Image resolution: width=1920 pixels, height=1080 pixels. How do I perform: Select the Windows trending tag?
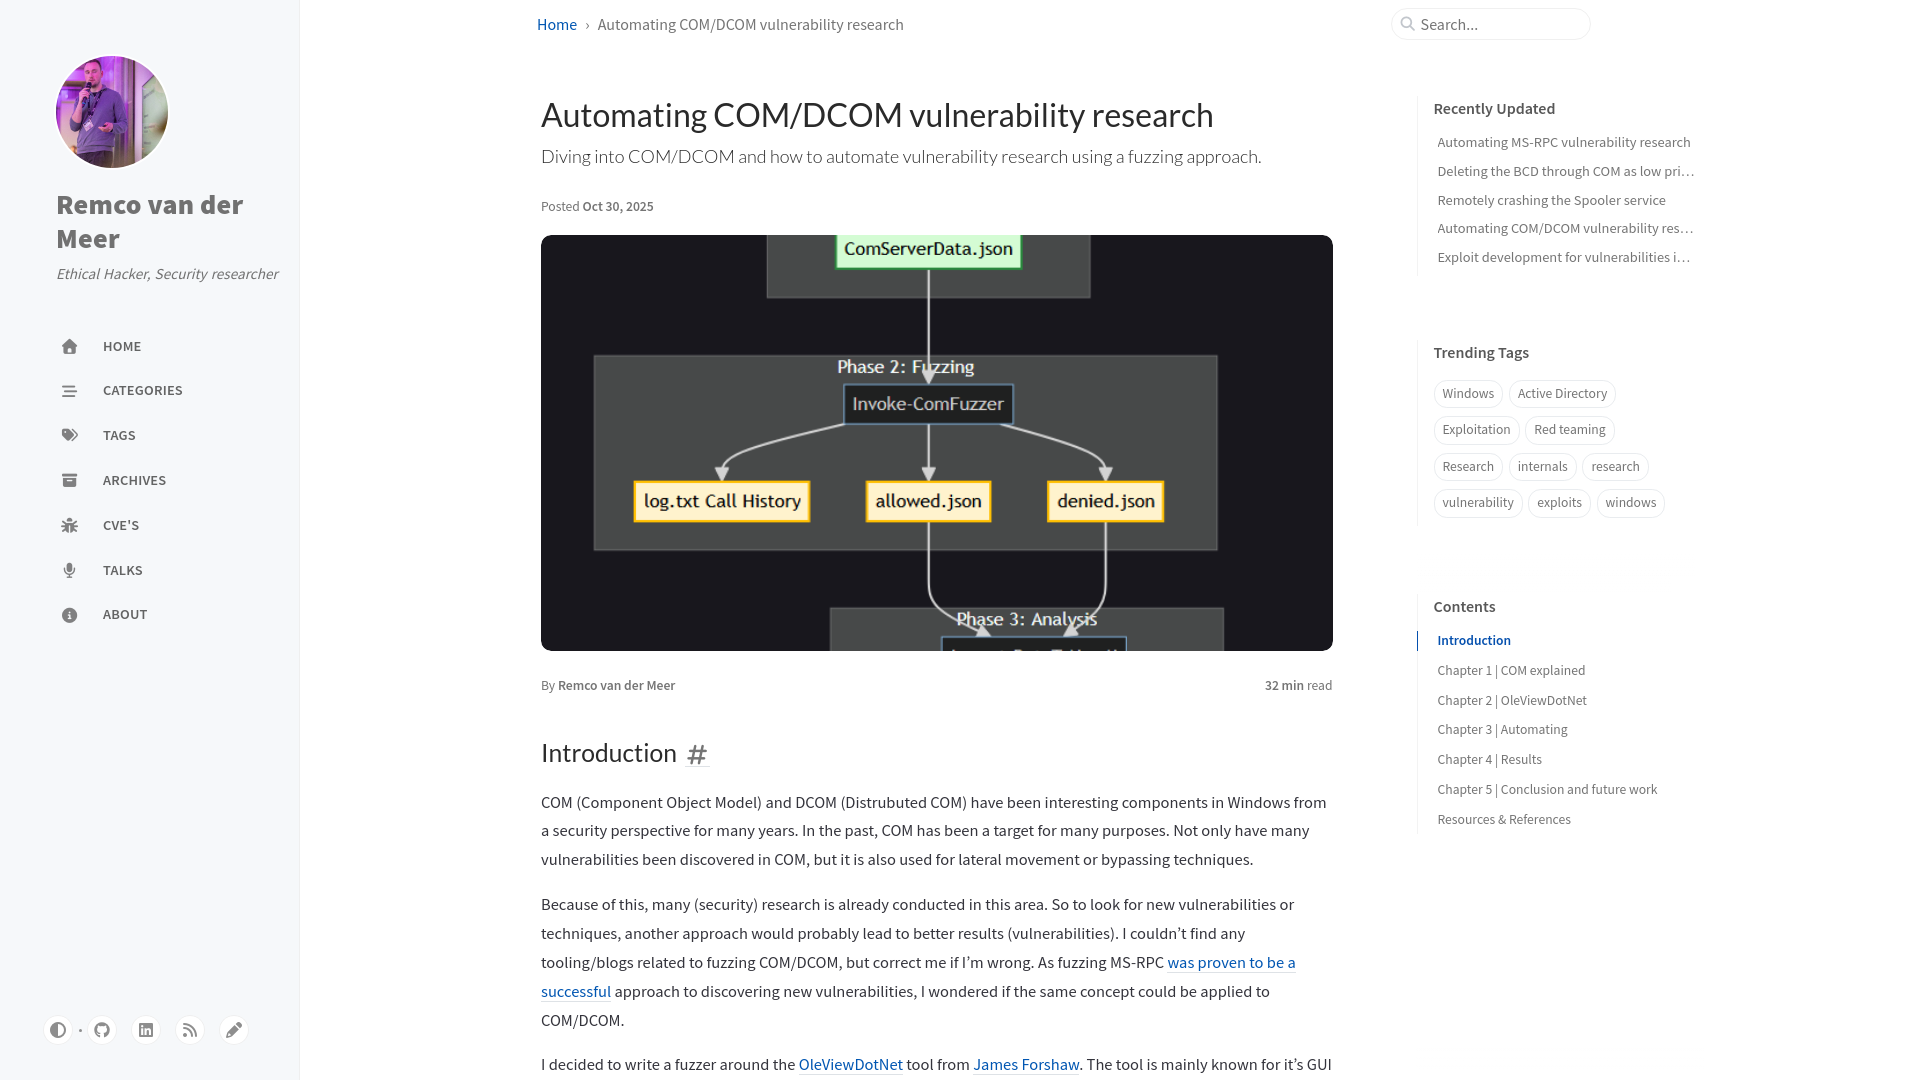pyautogui.click(x=1467, y=393)
